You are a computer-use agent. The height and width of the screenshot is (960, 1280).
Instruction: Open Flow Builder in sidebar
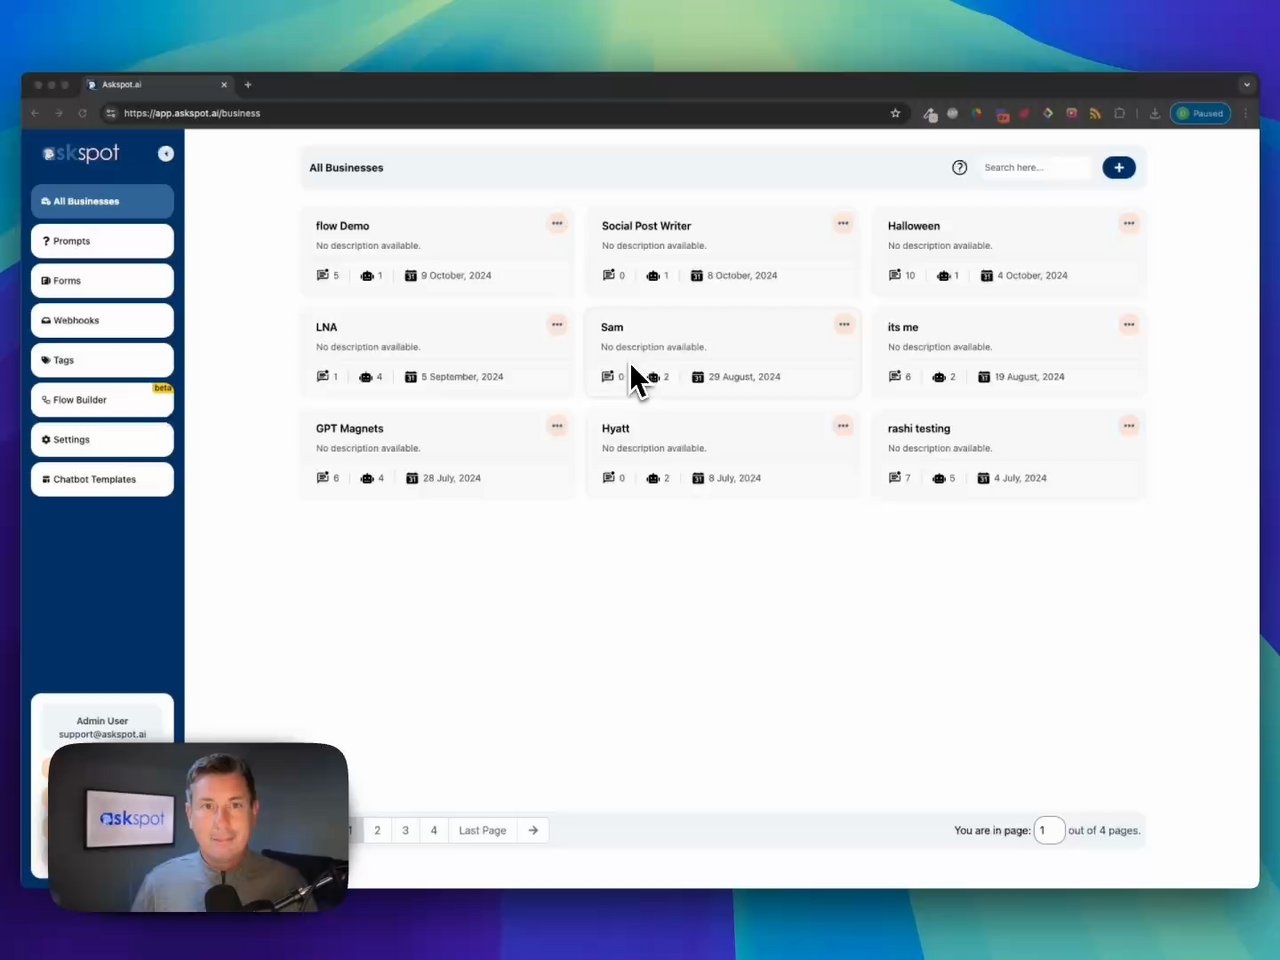click(x=102, y=400)
